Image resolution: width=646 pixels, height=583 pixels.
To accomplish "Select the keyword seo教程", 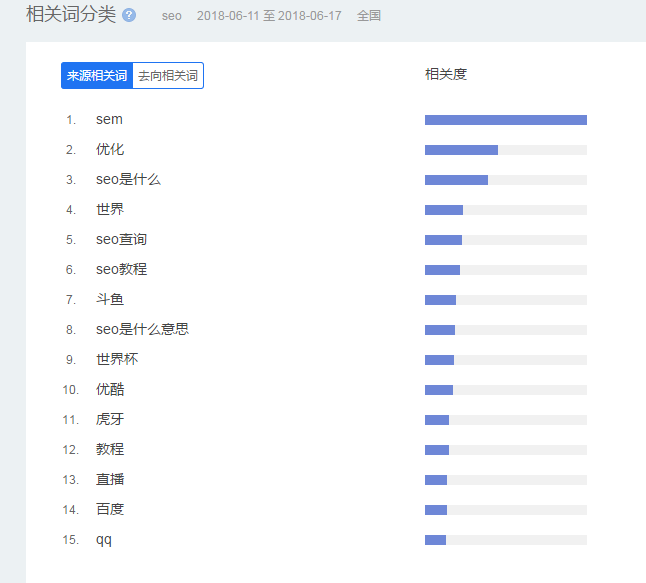I will (122, 270).
